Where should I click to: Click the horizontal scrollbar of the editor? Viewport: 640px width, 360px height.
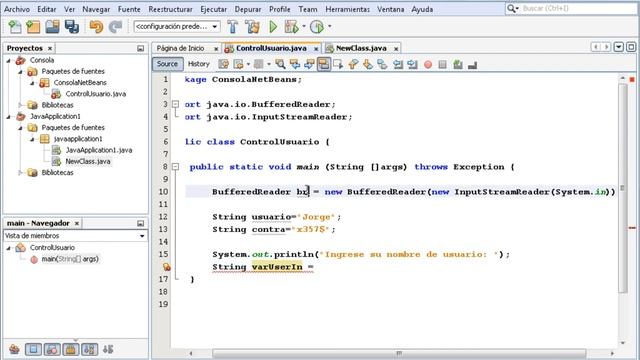(x=399, y=353)
